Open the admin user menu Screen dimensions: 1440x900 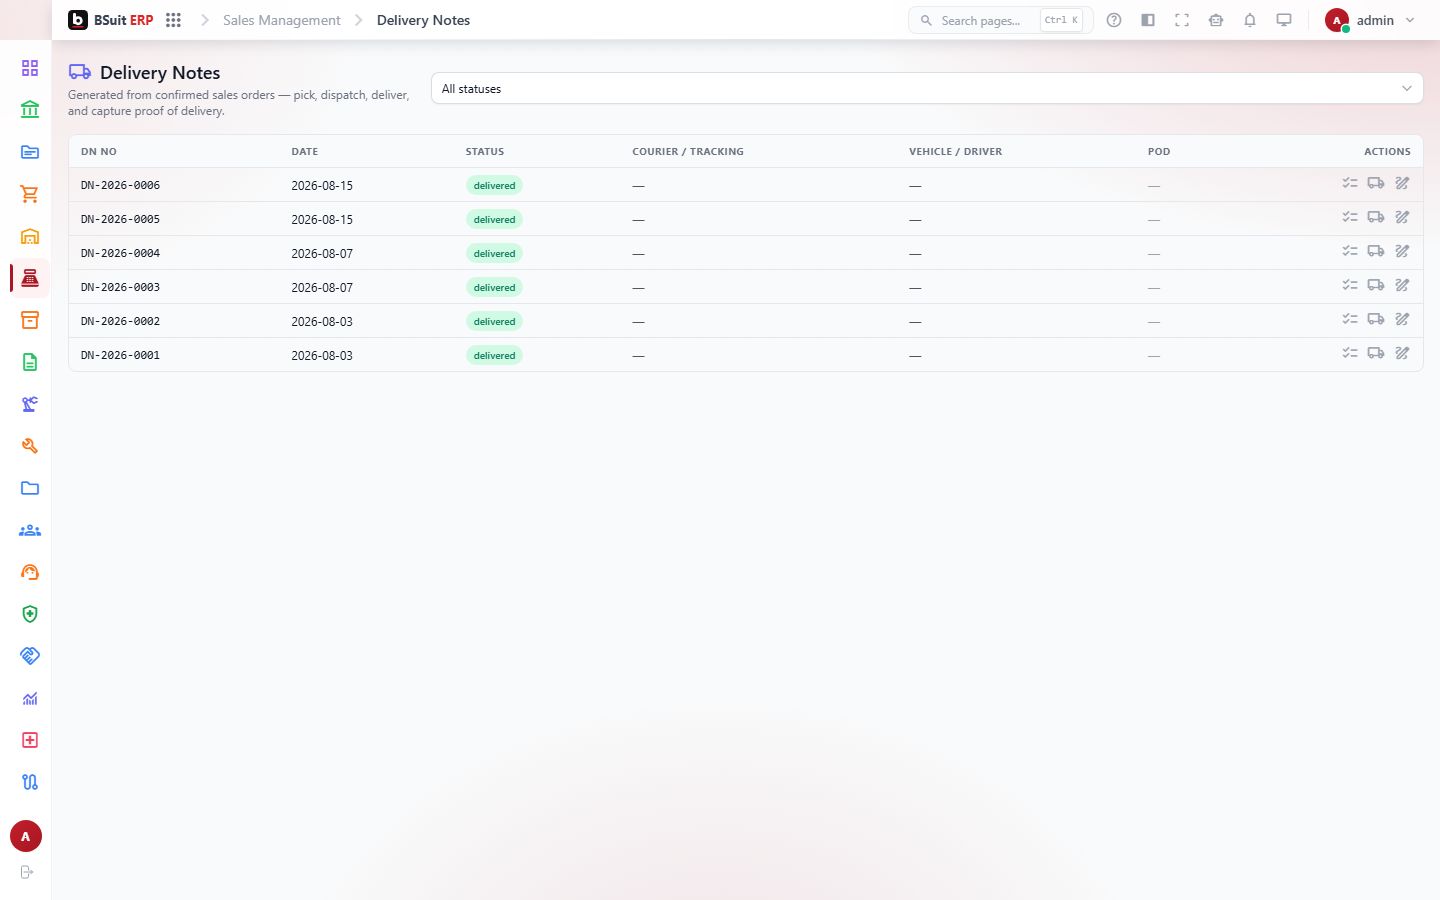[x=1370, y=20]
